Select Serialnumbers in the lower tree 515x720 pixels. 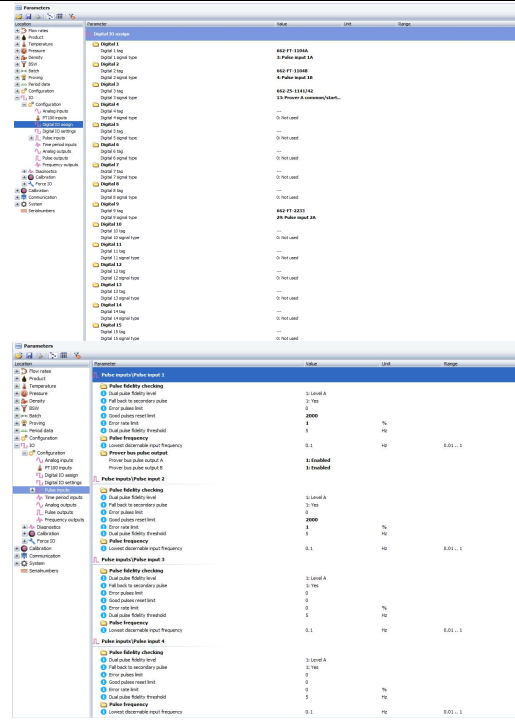[44, 571]
